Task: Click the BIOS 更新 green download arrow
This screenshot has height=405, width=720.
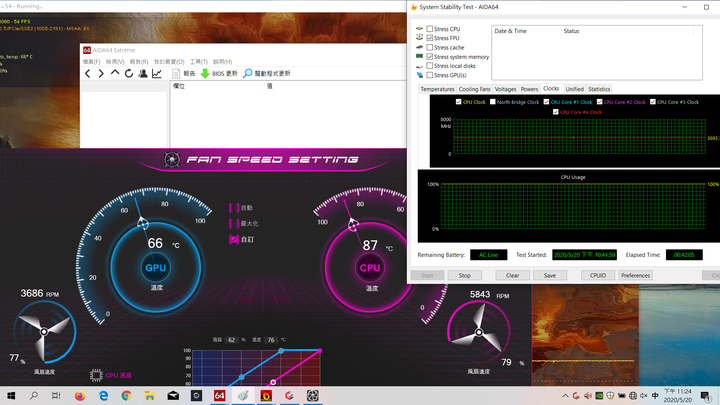Action: coord(205,73)
